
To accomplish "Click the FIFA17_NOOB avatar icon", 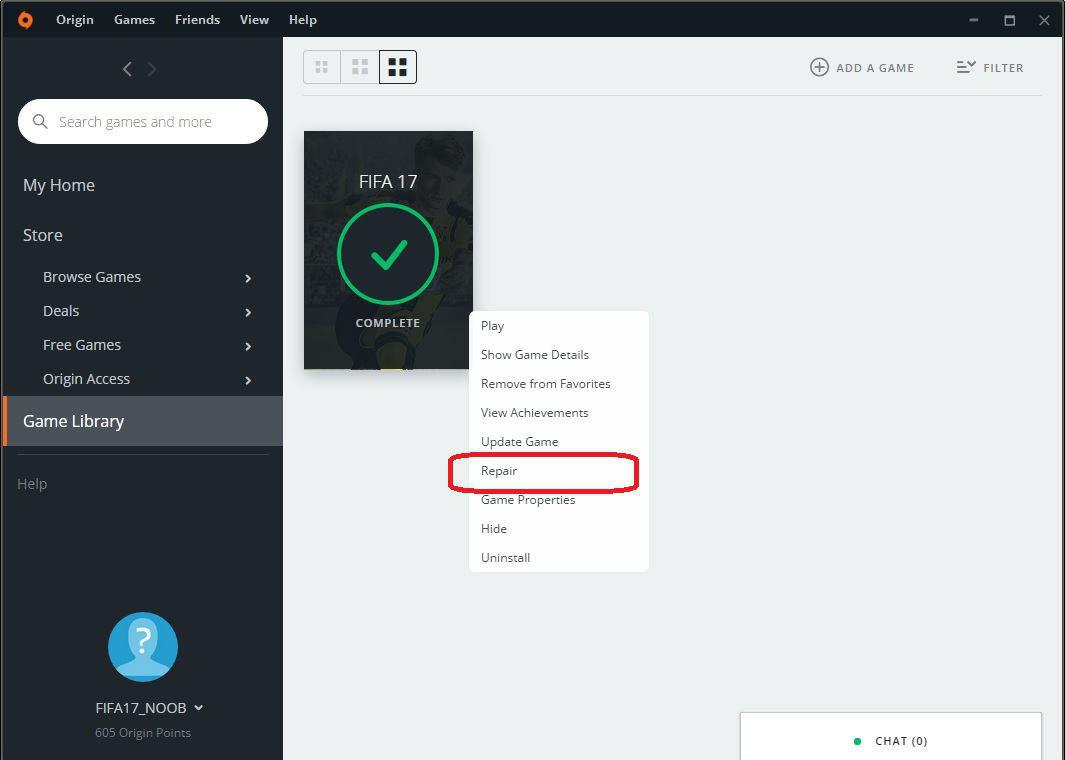I will pos(142,646).
